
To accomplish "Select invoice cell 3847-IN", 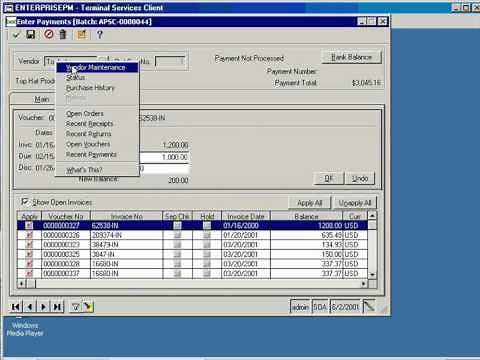I will [127, 254].
